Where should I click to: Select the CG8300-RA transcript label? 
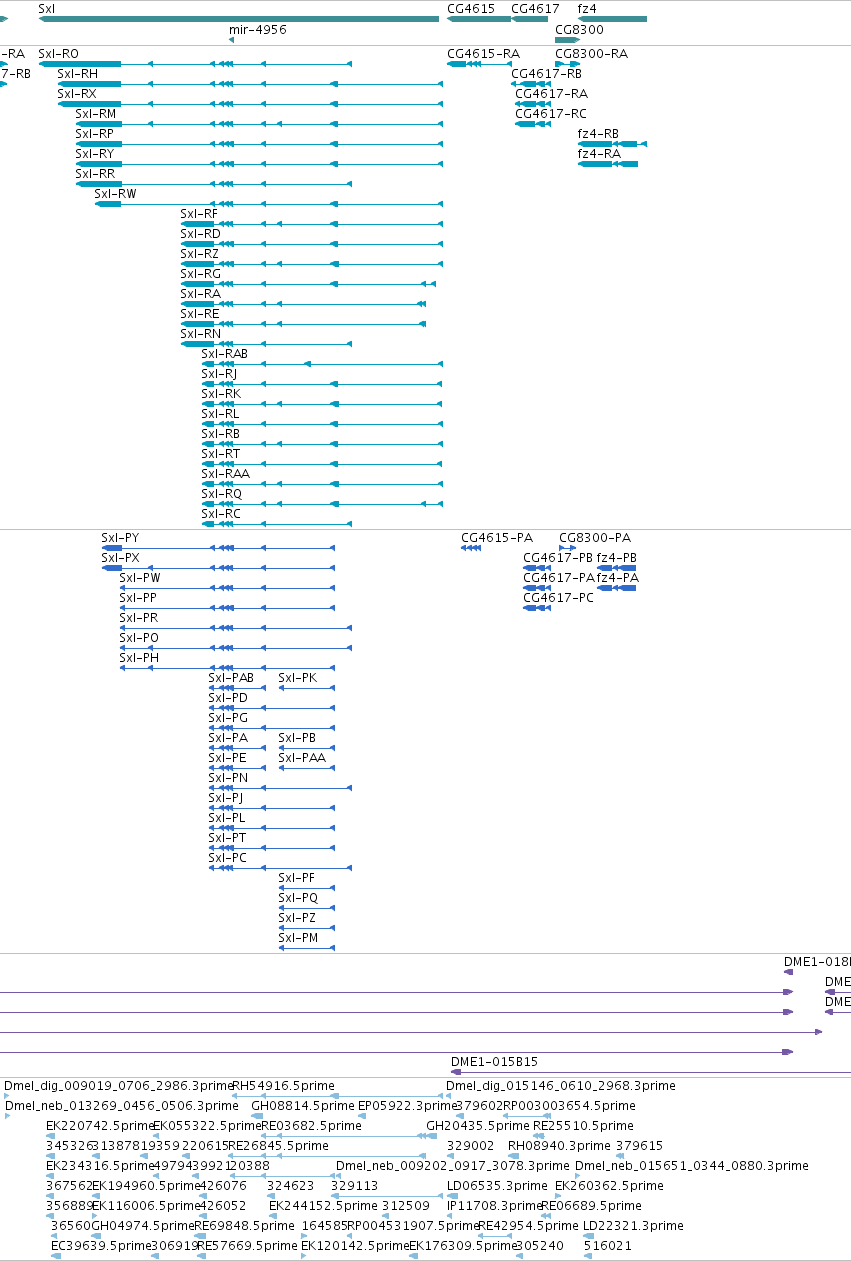tap(592, 54)
